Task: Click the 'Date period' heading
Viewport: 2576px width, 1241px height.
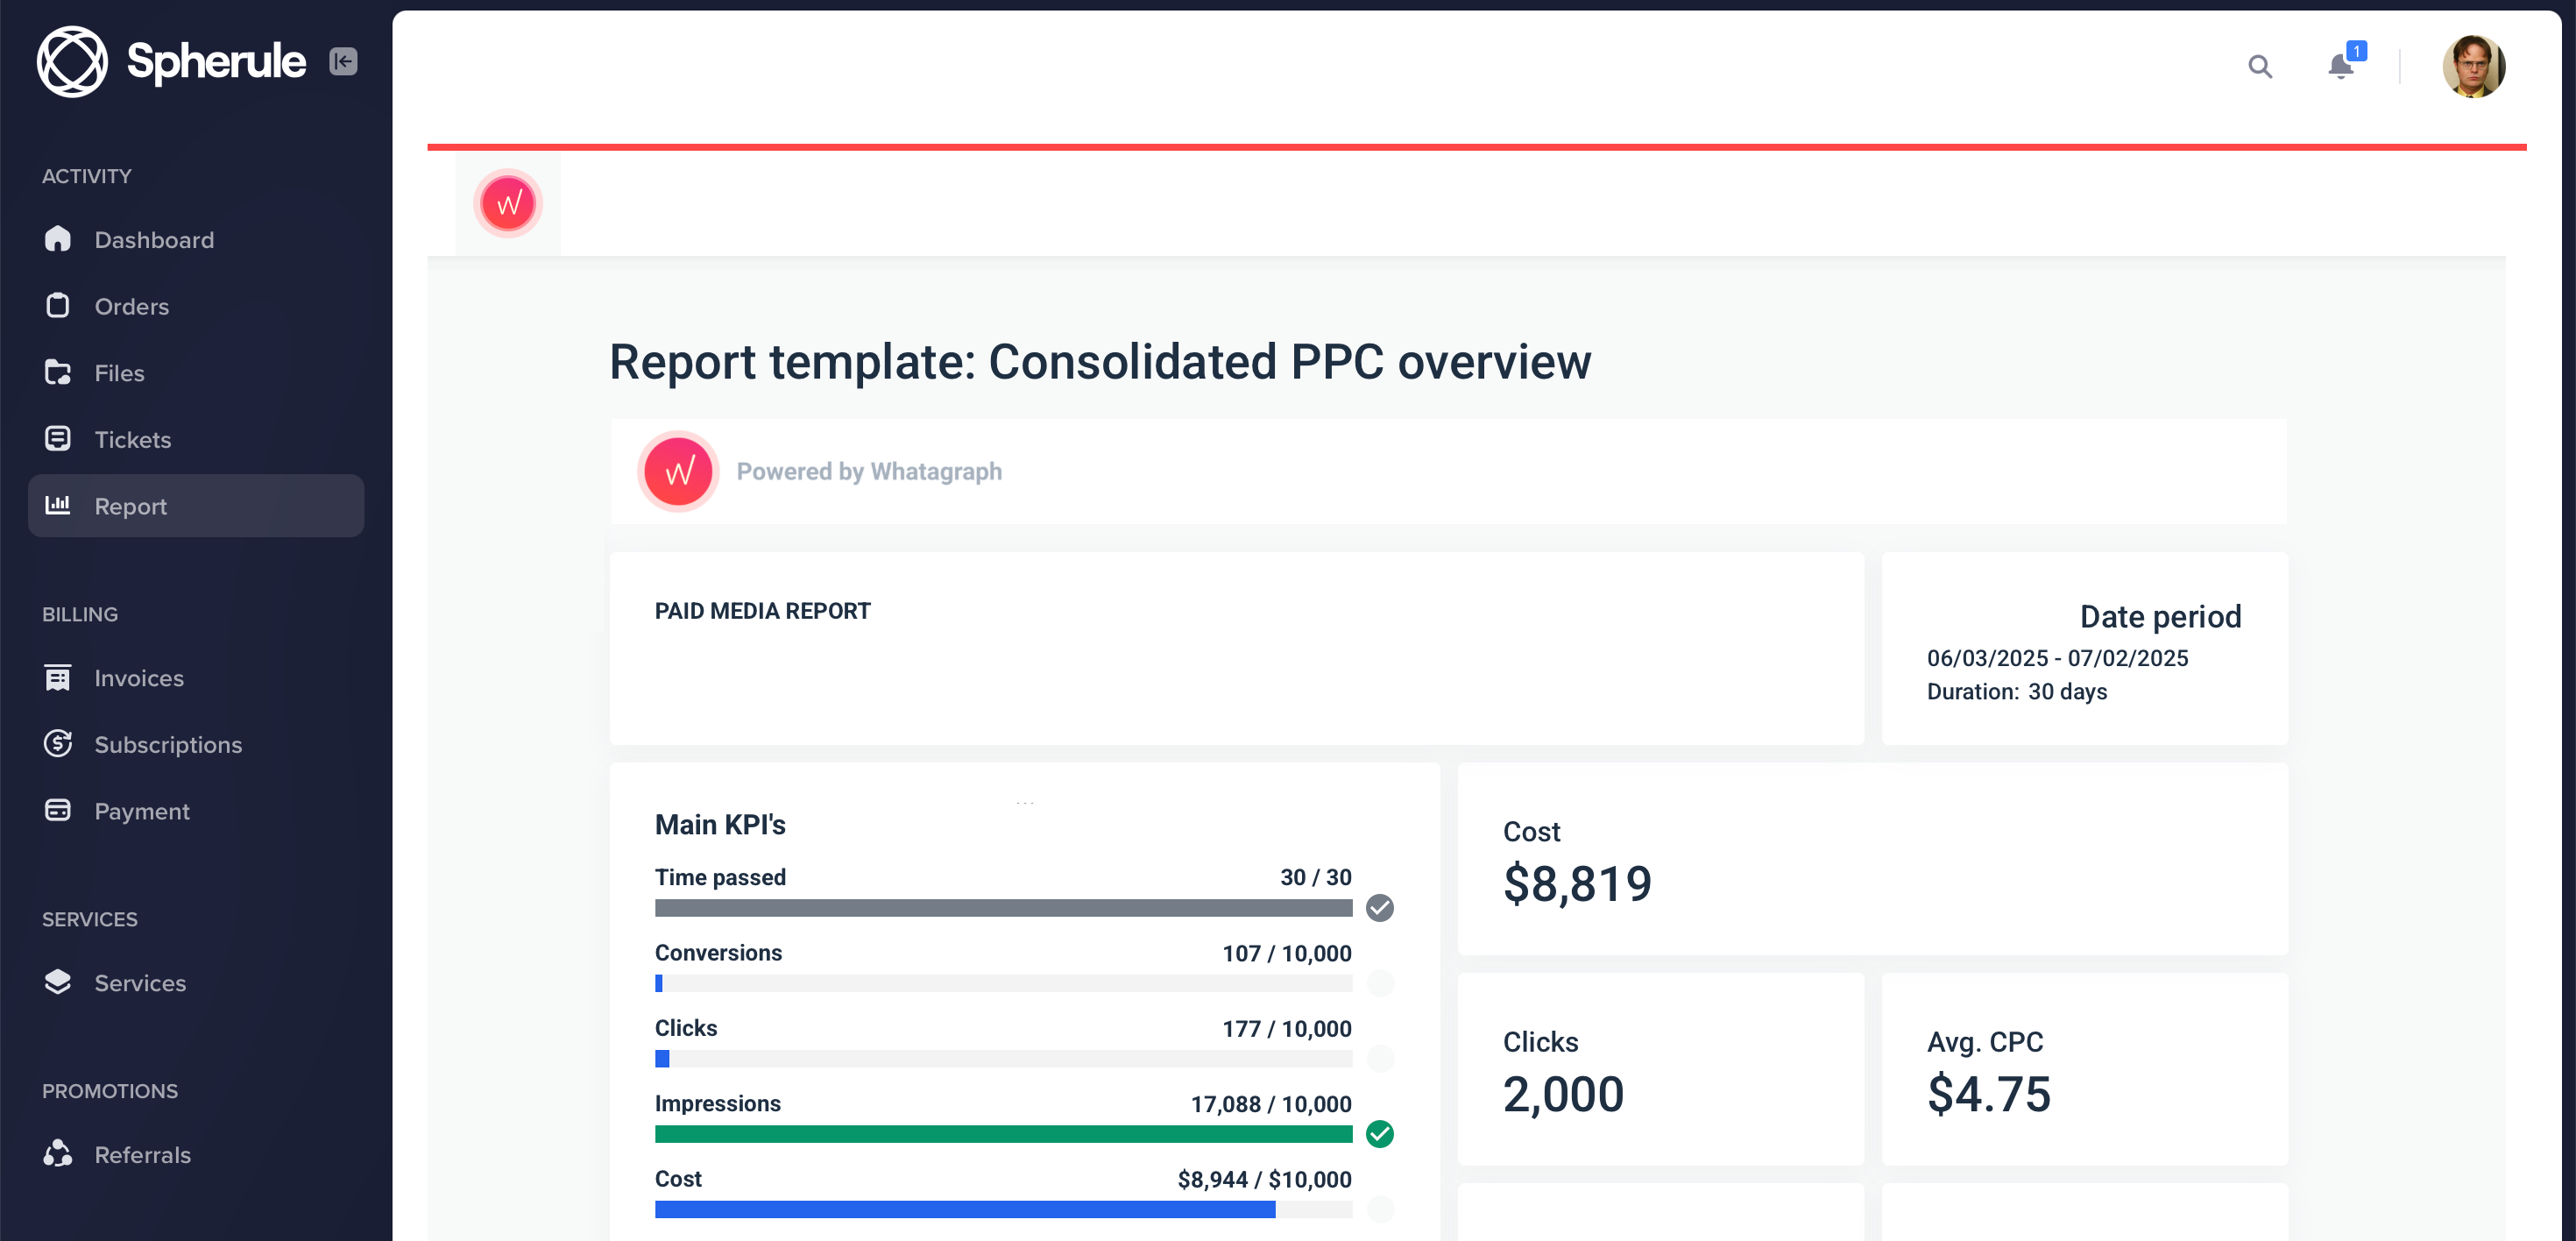Action: click(2160, 616)
